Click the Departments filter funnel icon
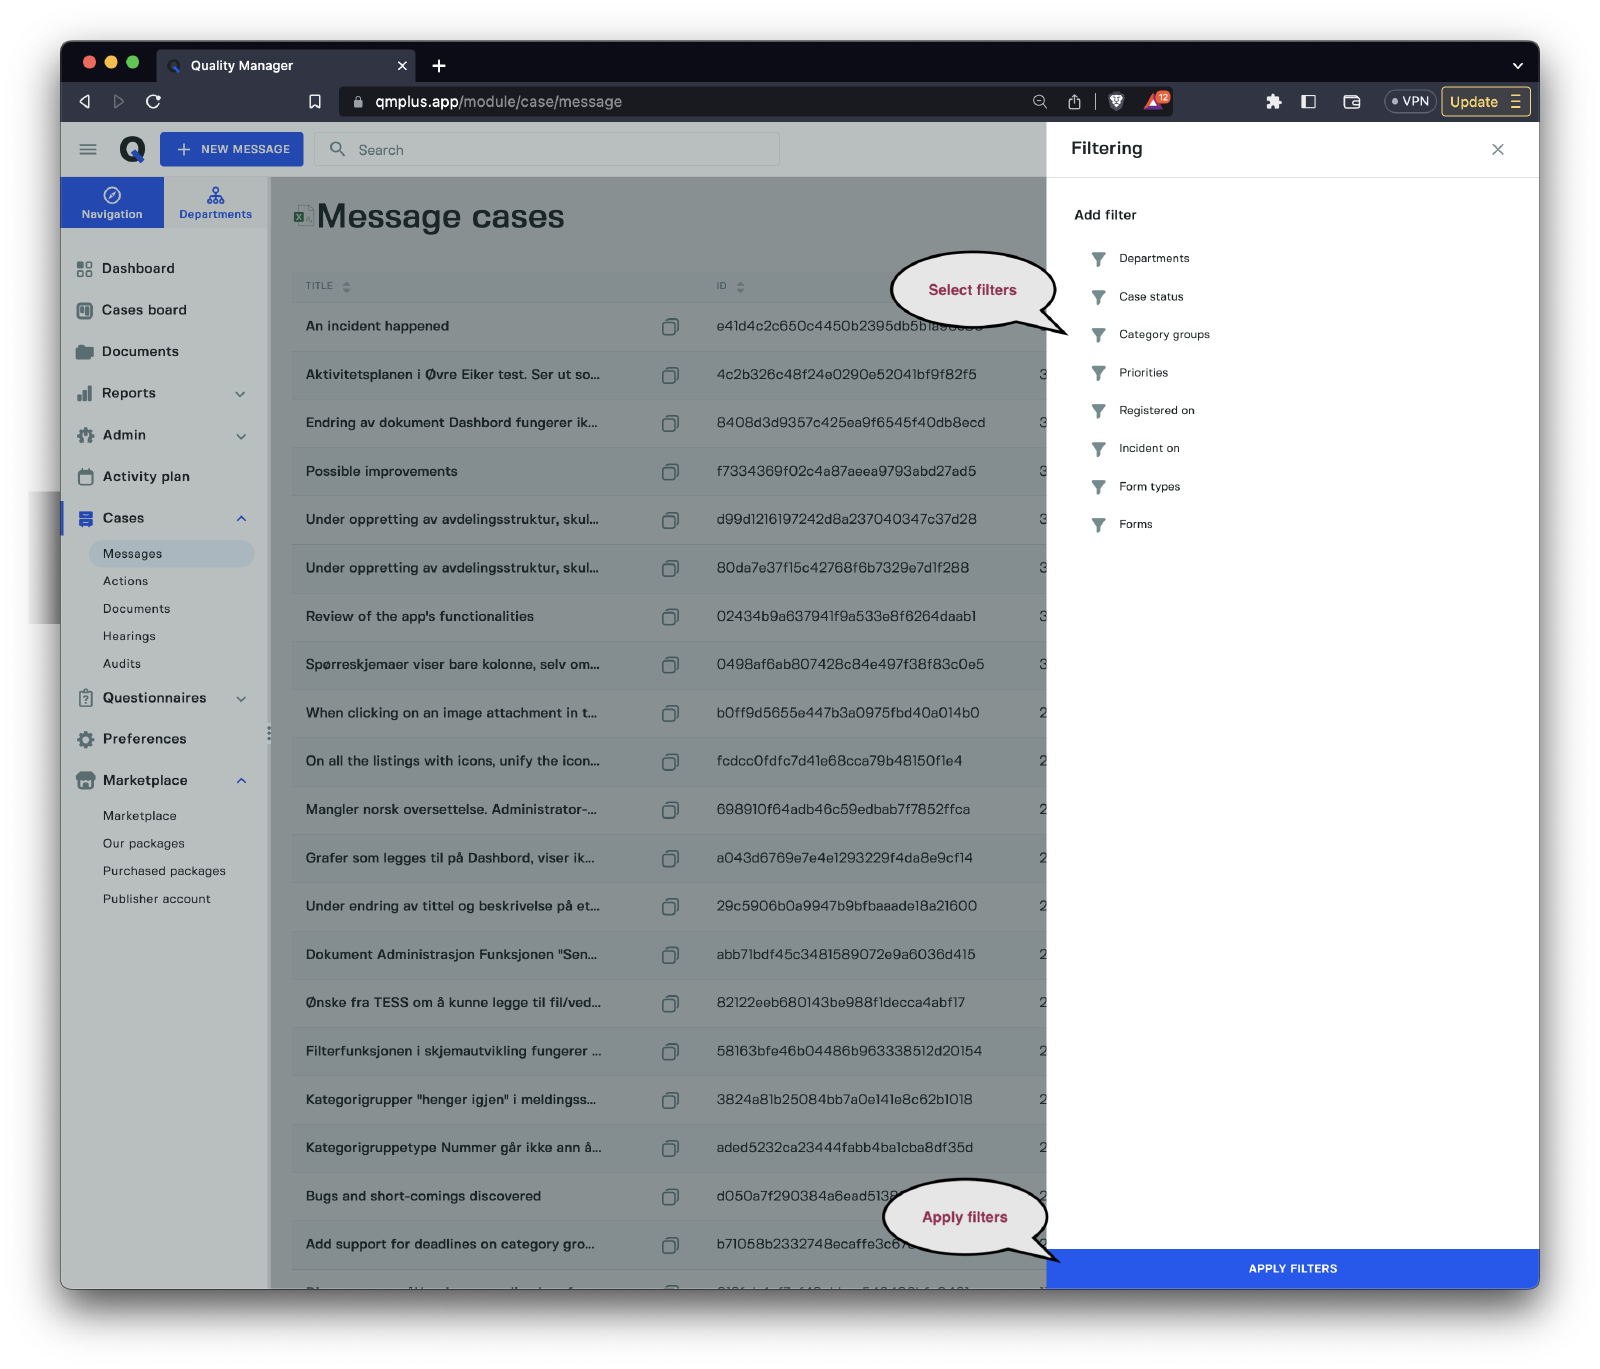Viewport: 1600px width, 1369px height. pos(1098,259)
